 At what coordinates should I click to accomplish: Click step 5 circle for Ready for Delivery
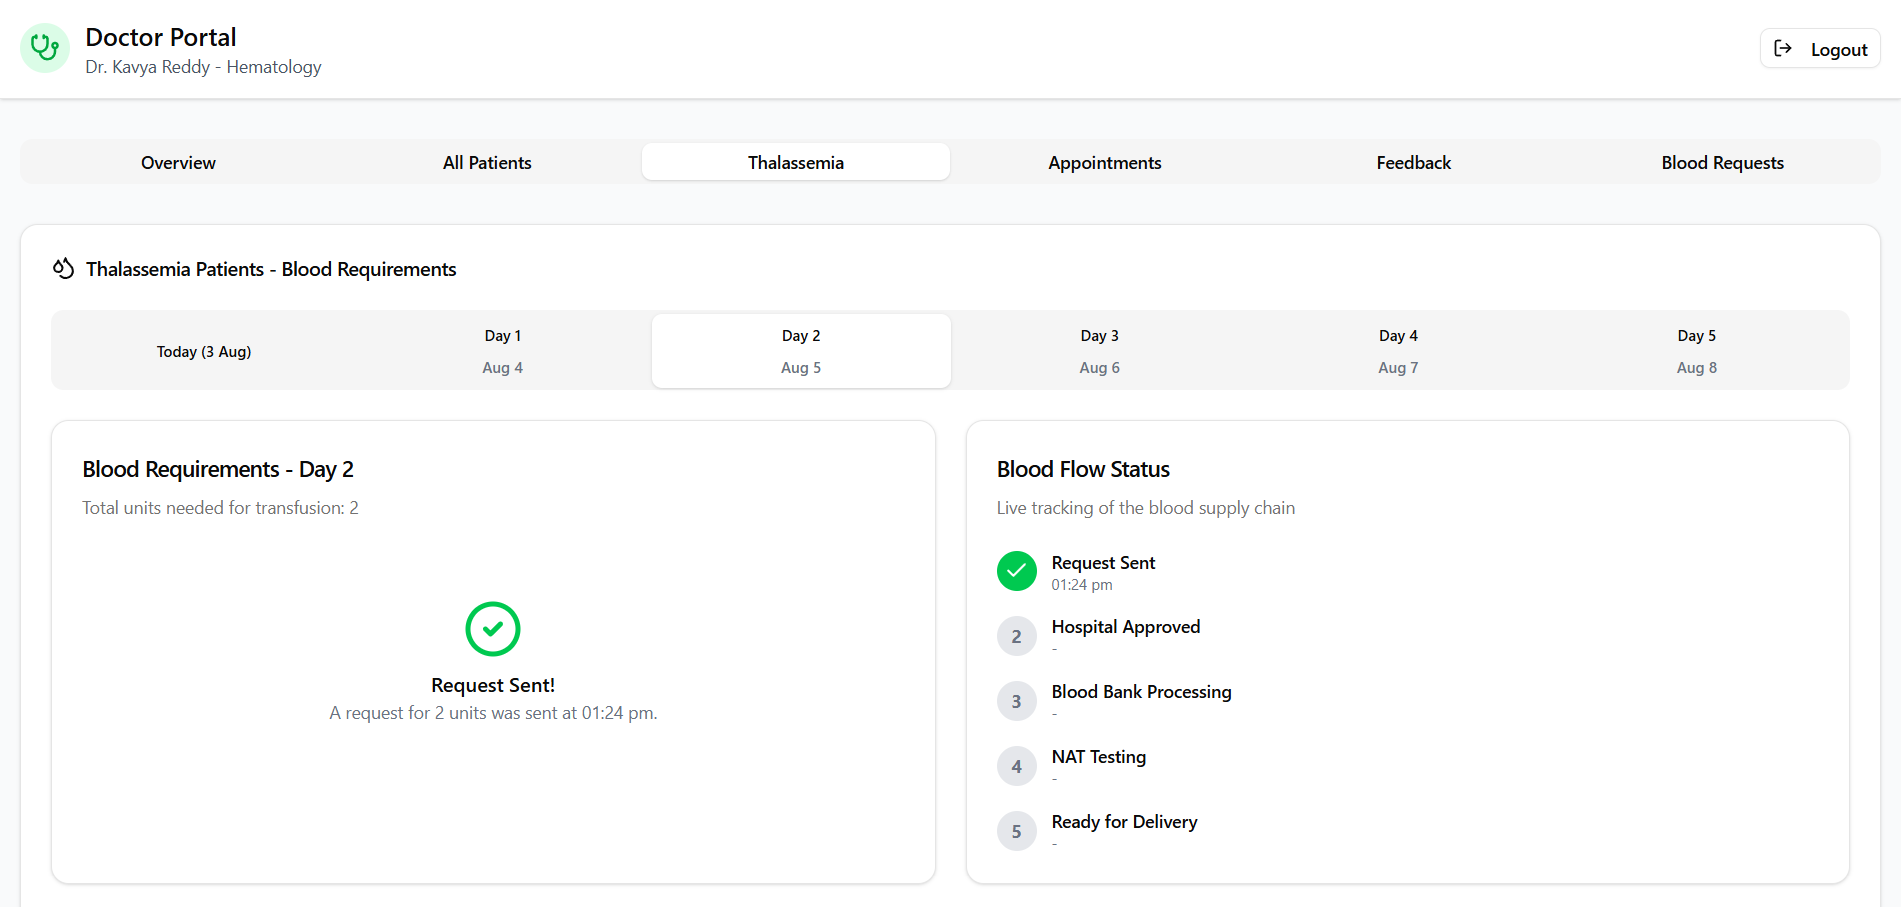[1017, 831]
